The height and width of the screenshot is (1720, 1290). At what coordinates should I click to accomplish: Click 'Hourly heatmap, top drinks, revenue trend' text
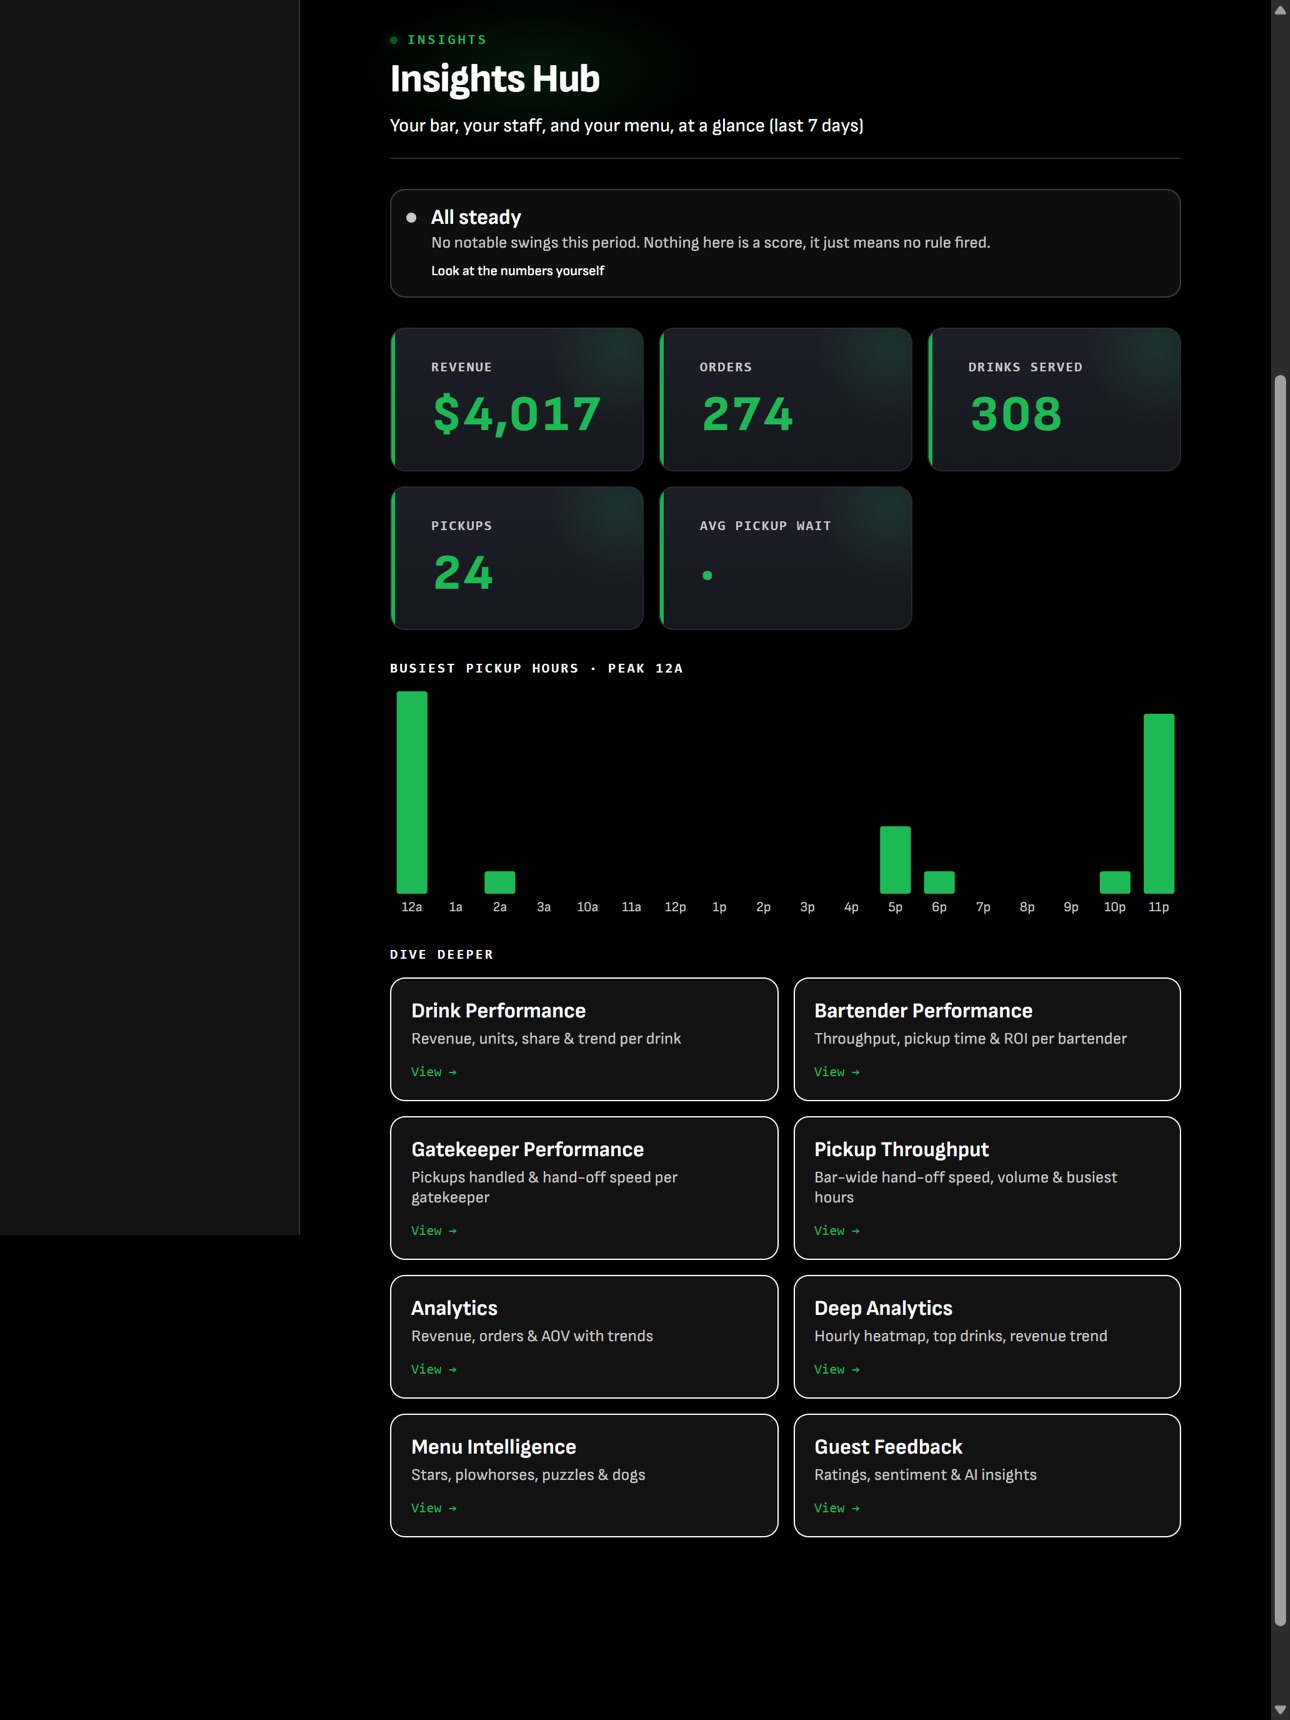(961, 1336)
